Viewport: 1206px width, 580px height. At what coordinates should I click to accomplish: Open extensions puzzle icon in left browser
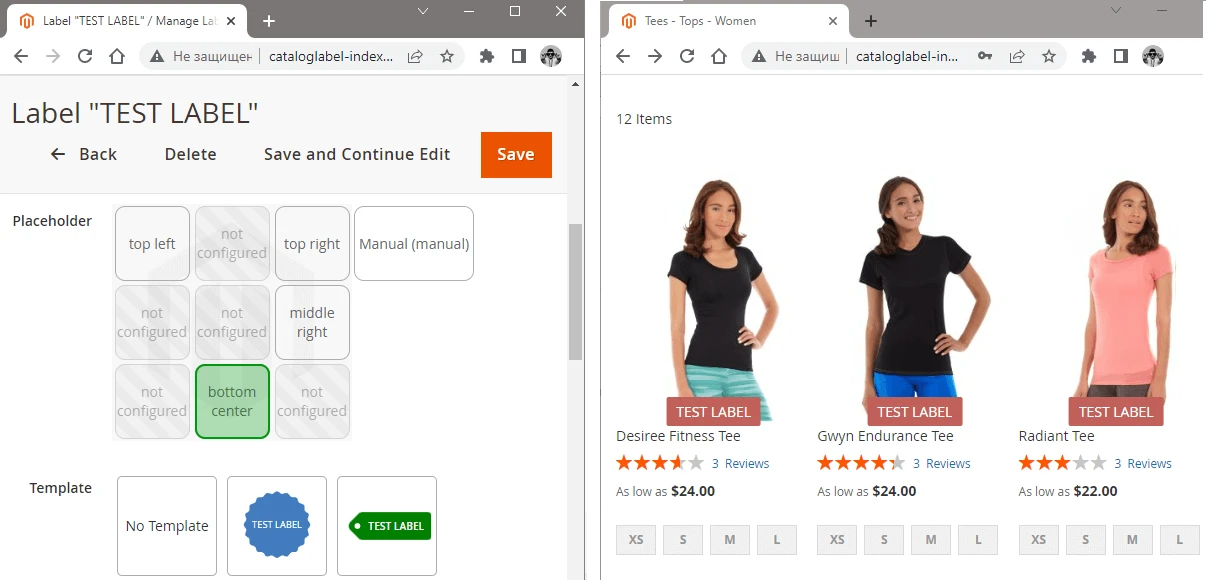tap(487, 57)
